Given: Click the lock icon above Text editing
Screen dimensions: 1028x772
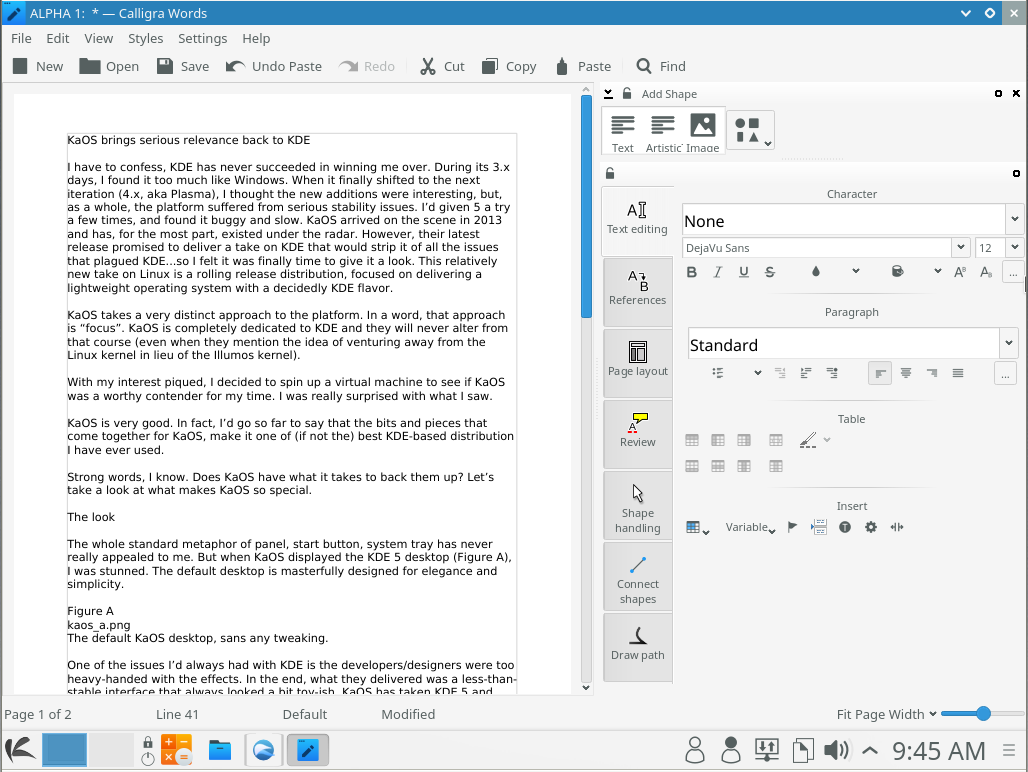Looking at the screenshot, I should coord(610,173).
